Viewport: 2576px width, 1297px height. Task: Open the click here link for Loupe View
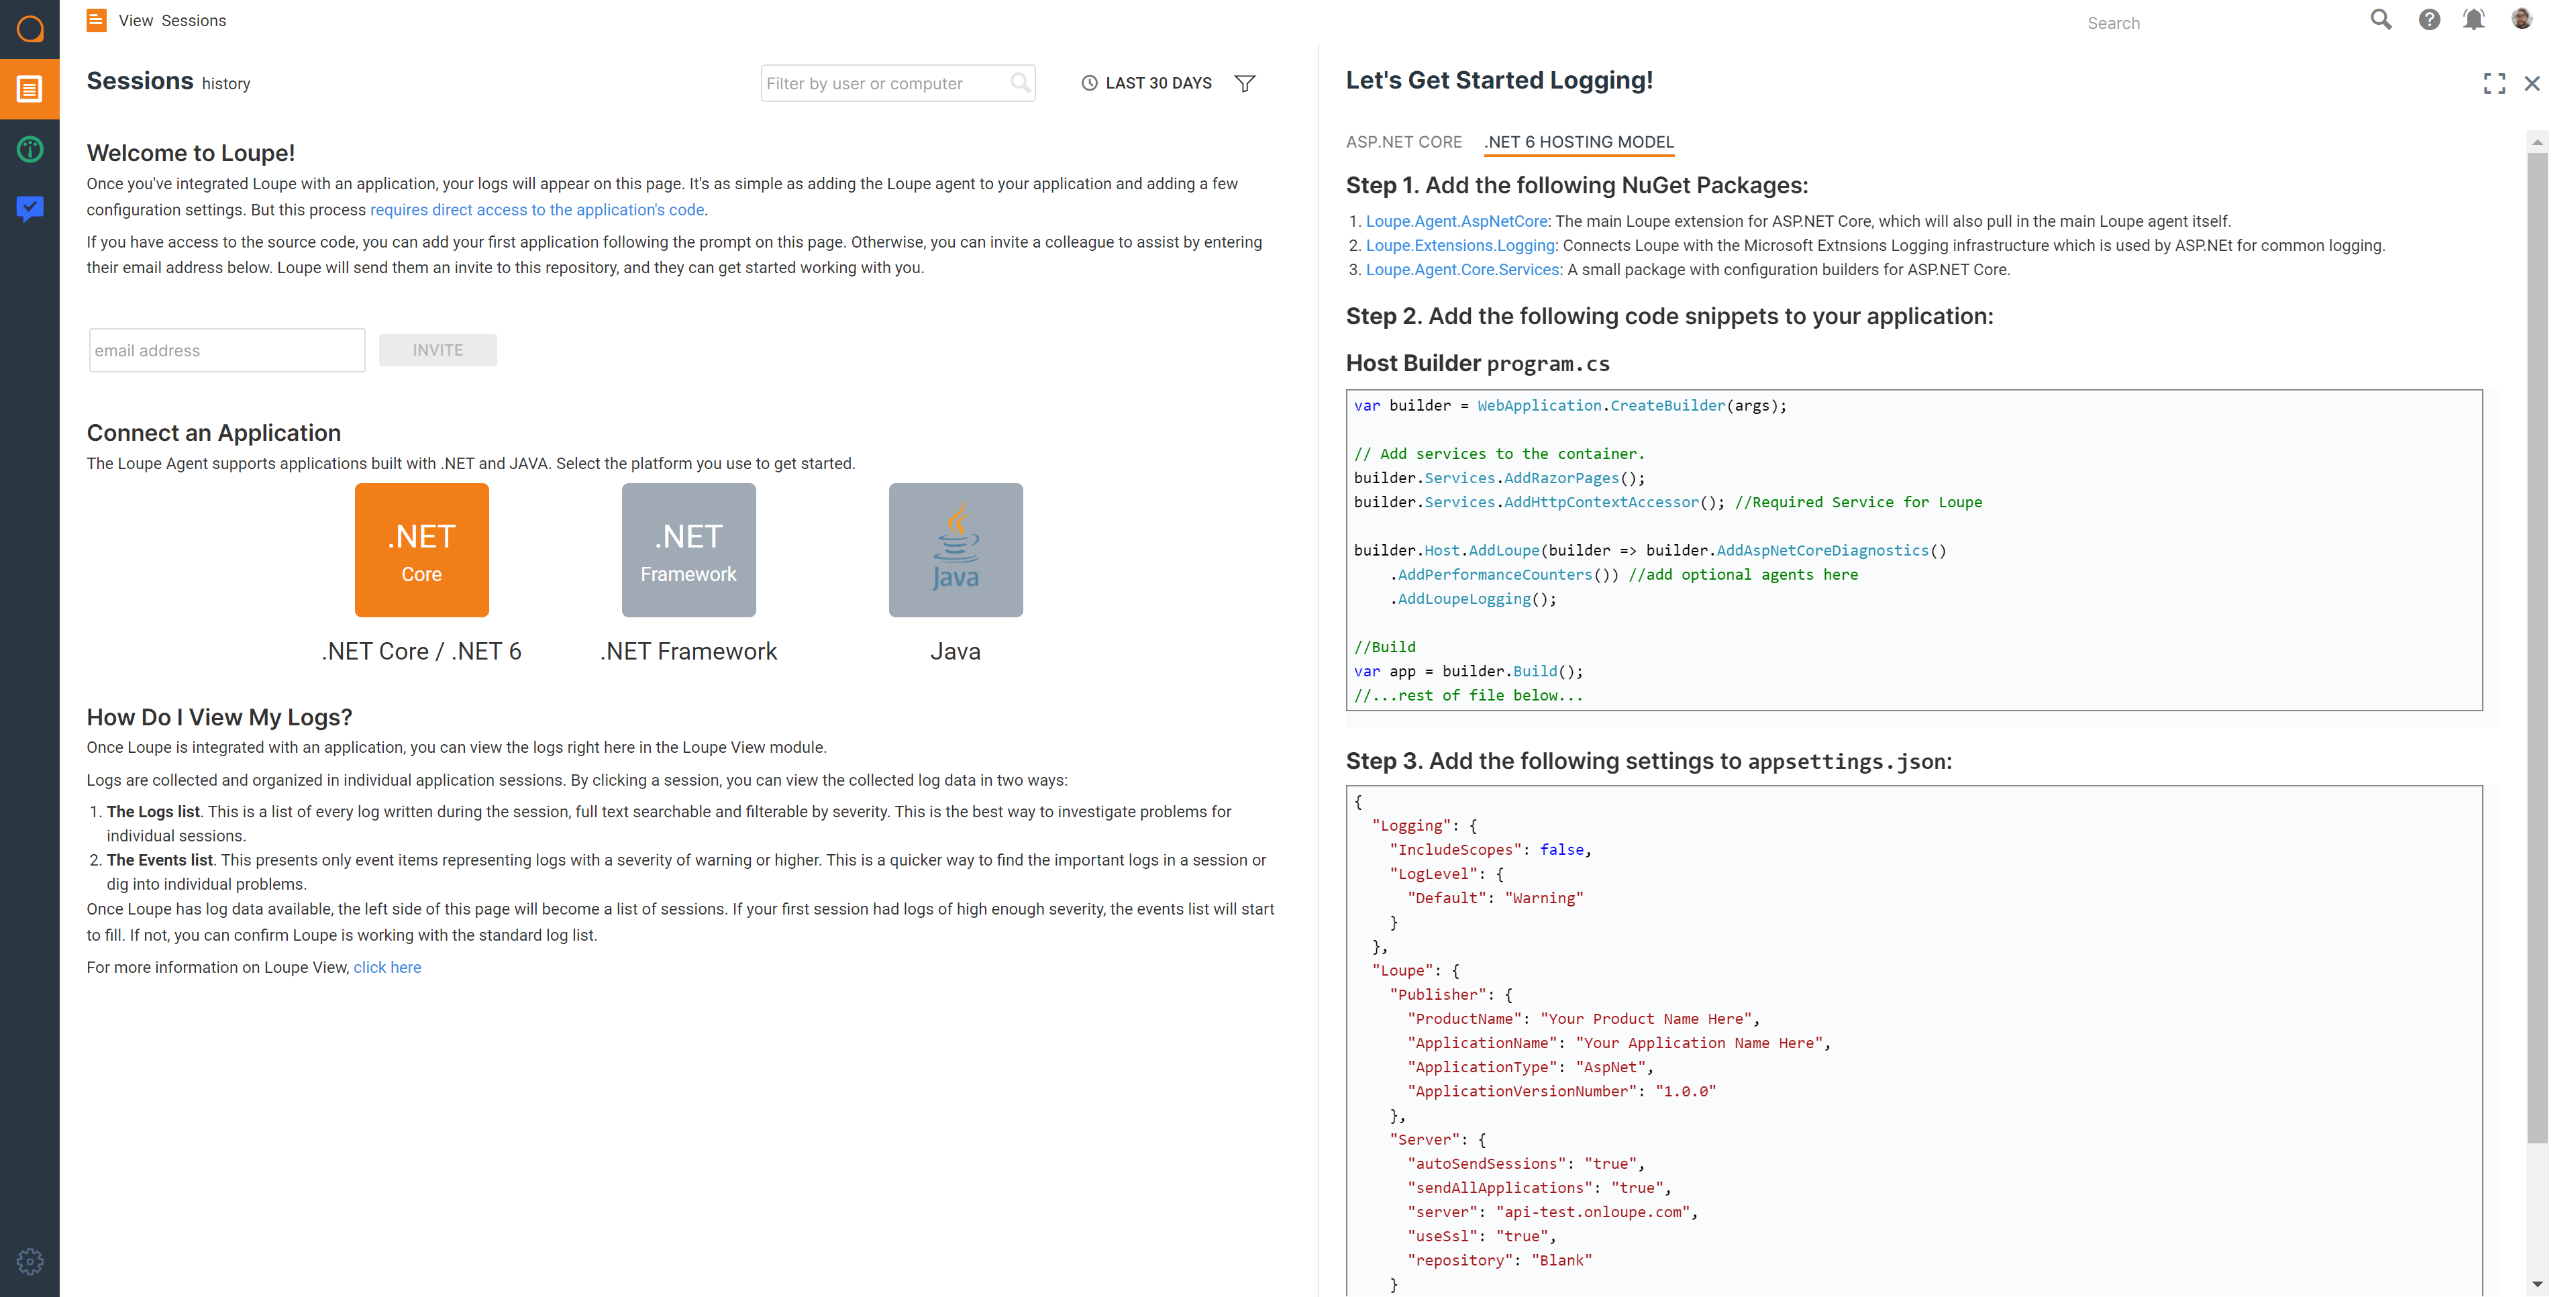click(x=387, y=967)
